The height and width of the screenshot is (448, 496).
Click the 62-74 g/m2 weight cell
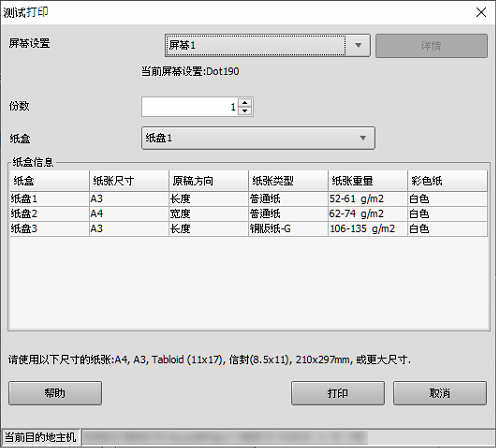pyautogui.click(x=368, y=214)
